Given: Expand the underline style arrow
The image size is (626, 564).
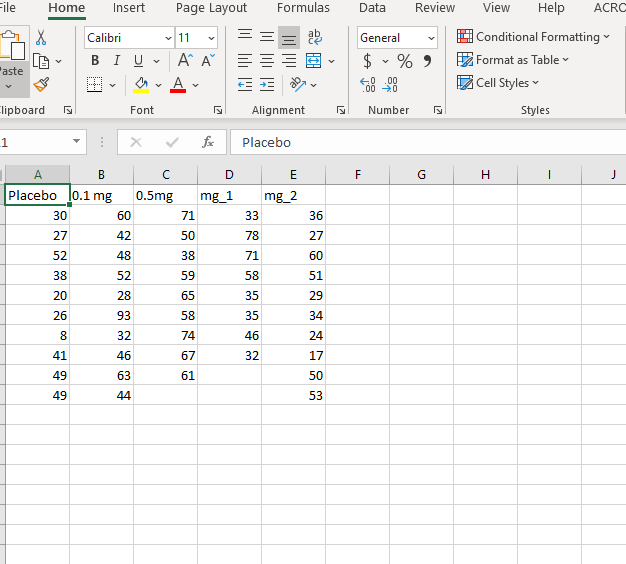Looking at the screenshot, I should coord(156,61).
